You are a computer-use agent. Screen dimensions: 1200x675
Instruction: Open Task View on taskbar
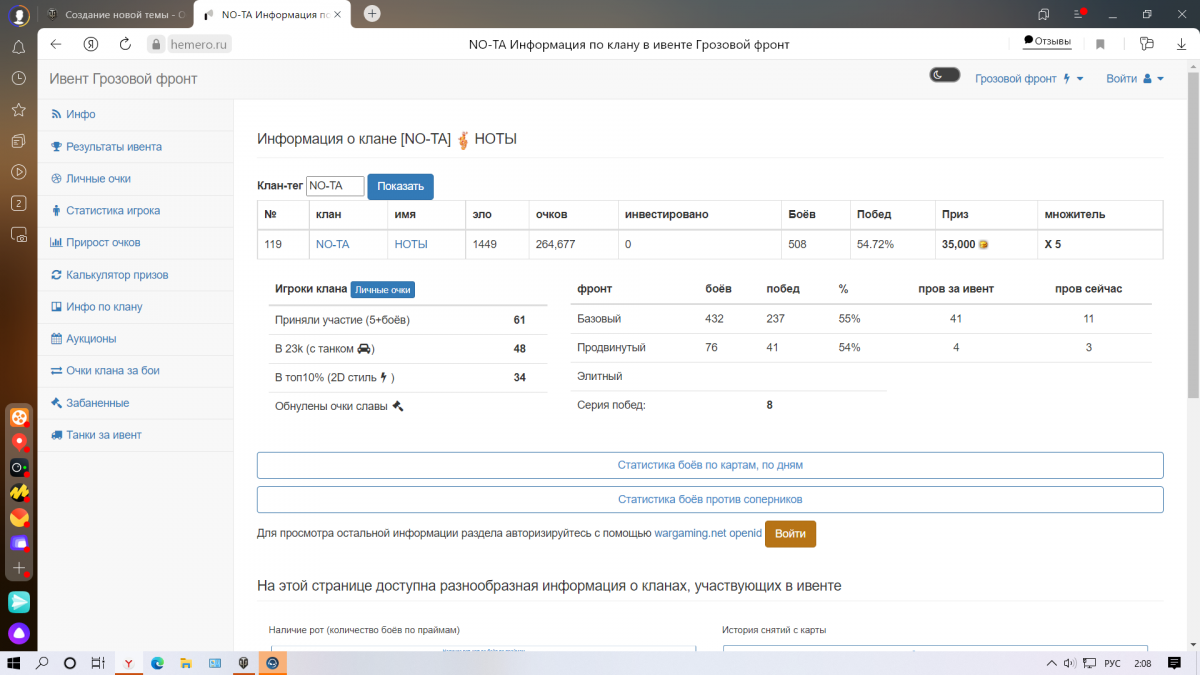point(98,663)
